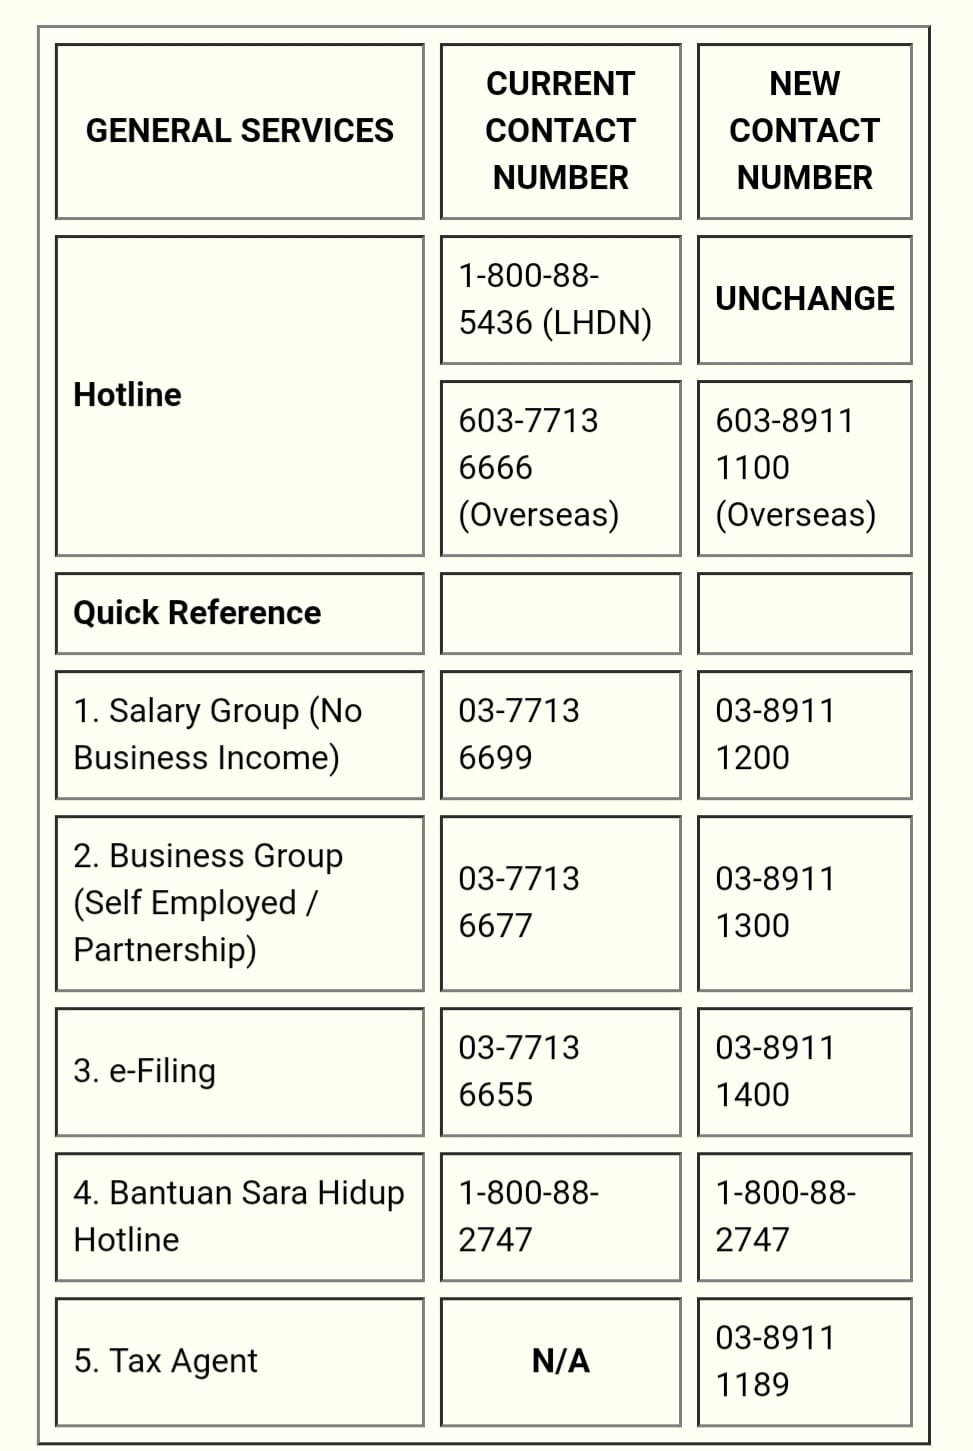Click the UNCHANGE cell
The width and height of the screenshot is (973, 1451).
pos(805,300)
